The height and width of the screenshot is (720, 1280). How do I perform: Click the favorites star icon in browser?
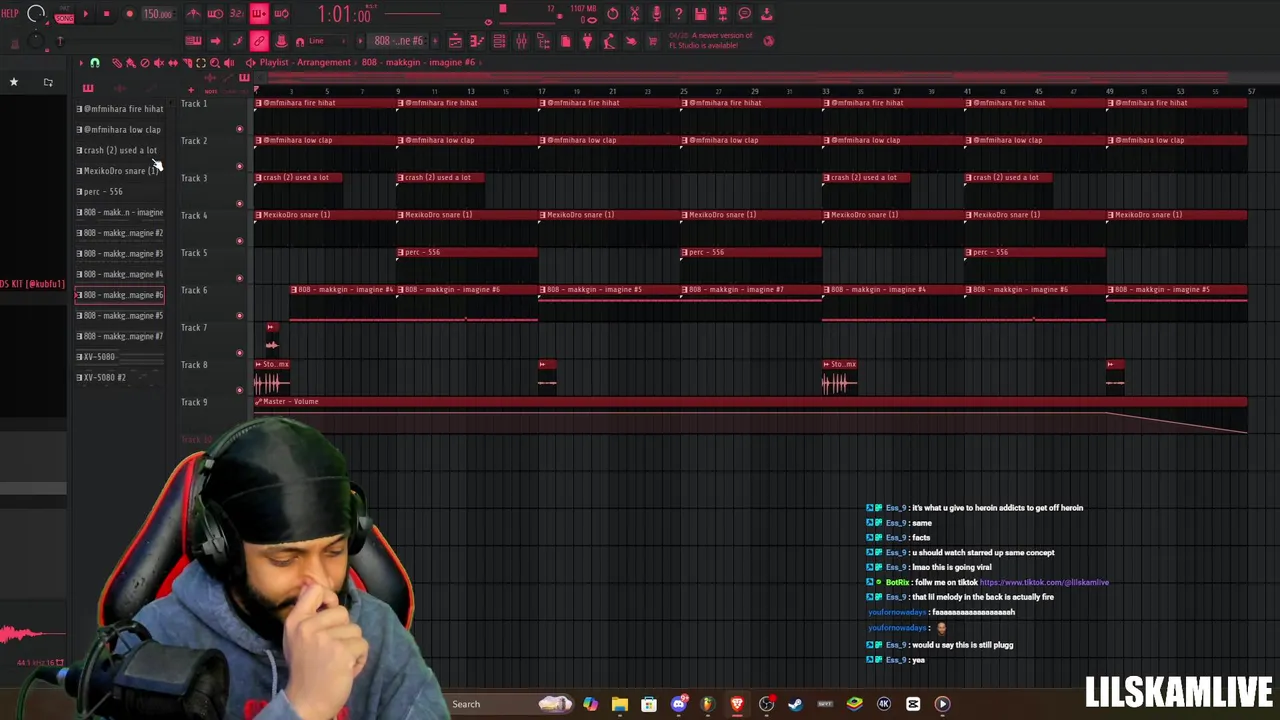[x=14, y=82]
